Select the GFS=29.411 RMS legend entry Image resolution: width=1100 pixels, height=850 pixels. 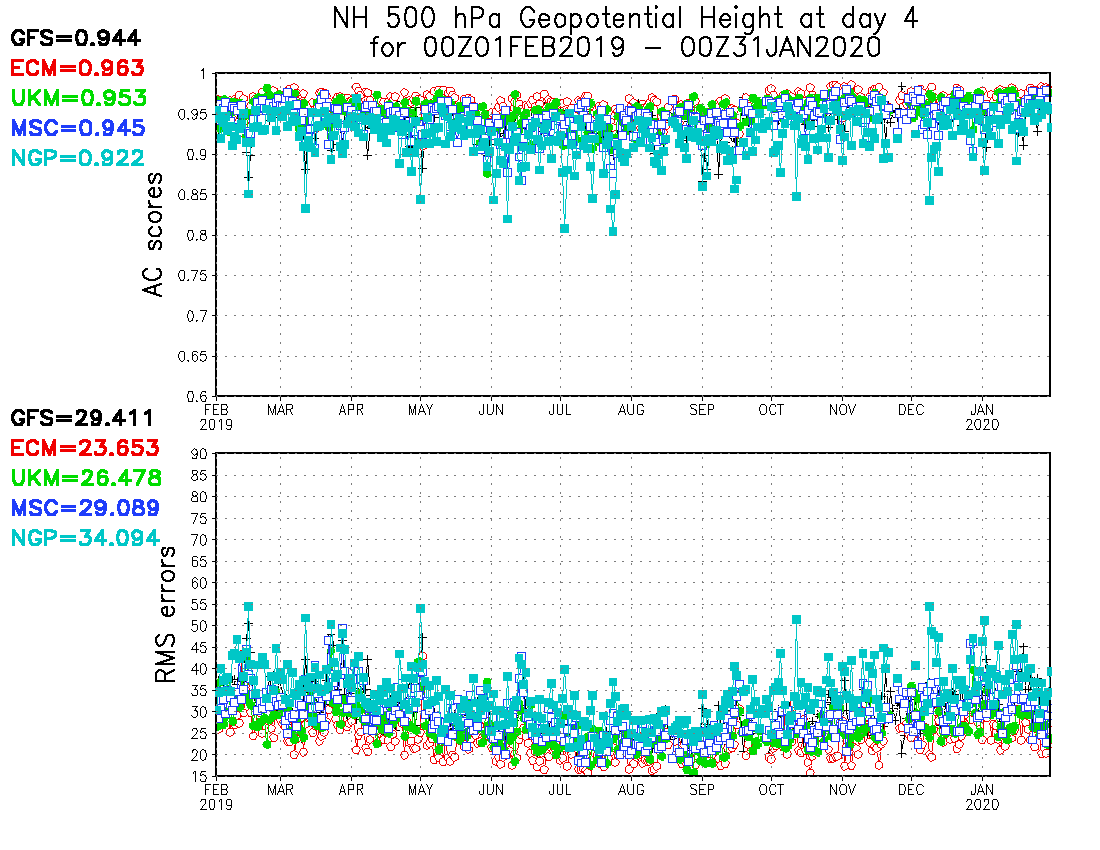click(x=82, y=418)
